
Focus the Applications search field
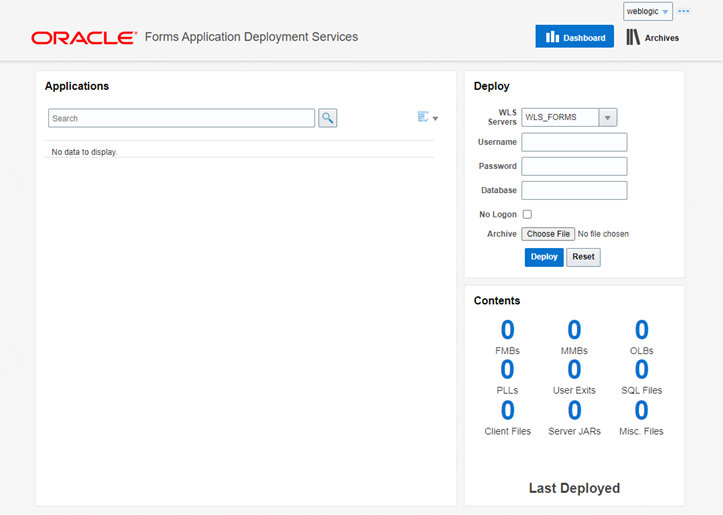182,118
